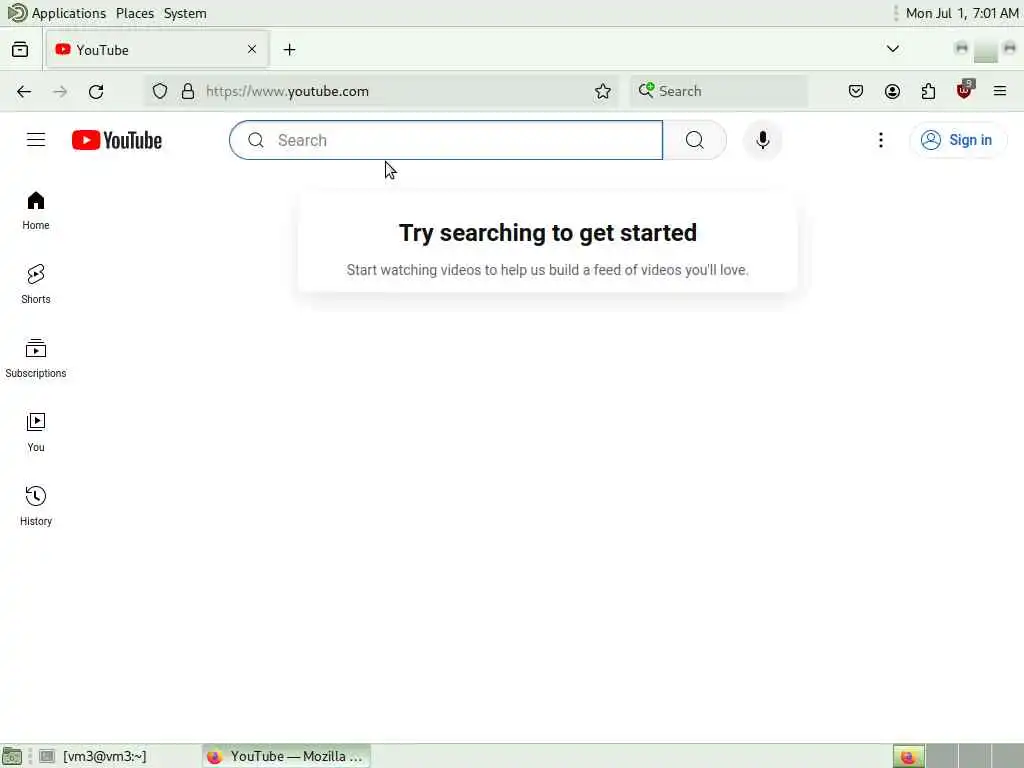Open the tracking protection shield icon
Viewport: 1024px width, 768px height.
coord(160,91)
